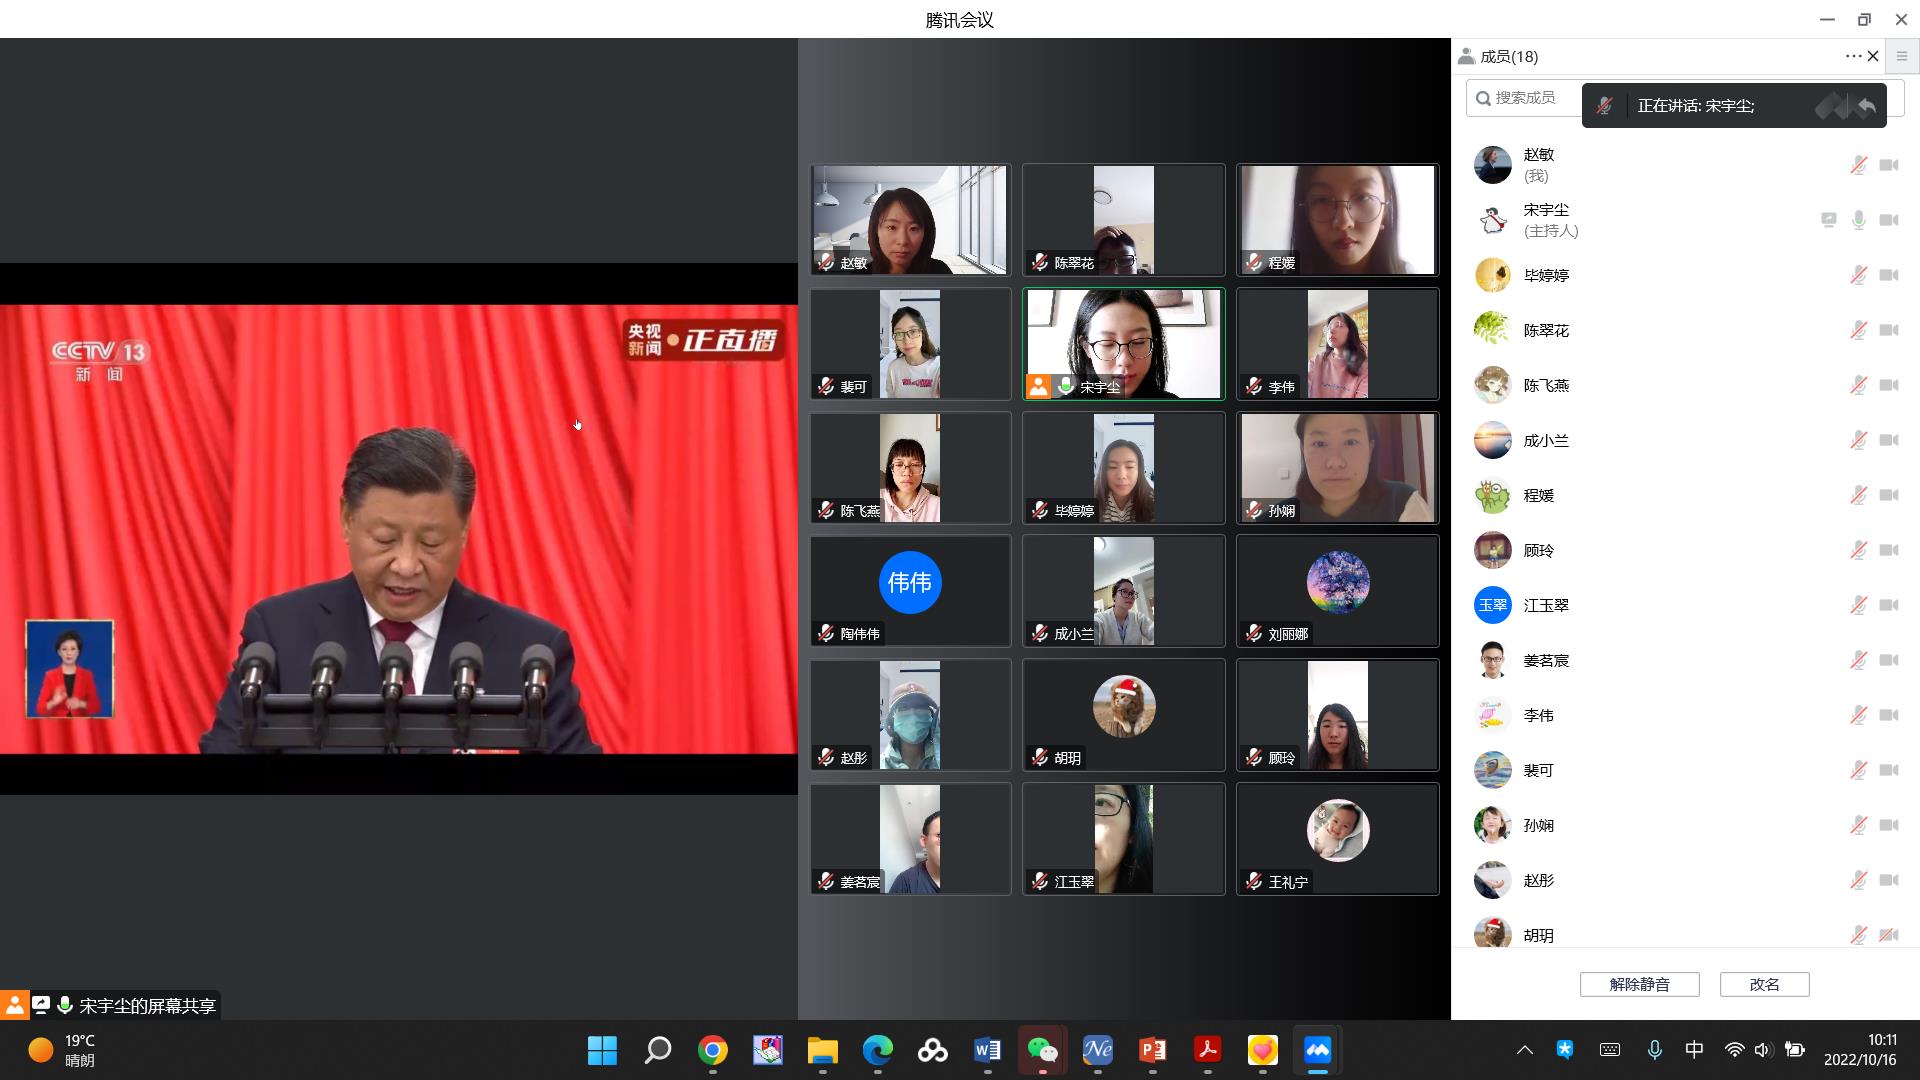Screen dimensions: 1920x1080
Task: Toggle camera icon for 赵敏 in member list
Action: [1889, 165]
